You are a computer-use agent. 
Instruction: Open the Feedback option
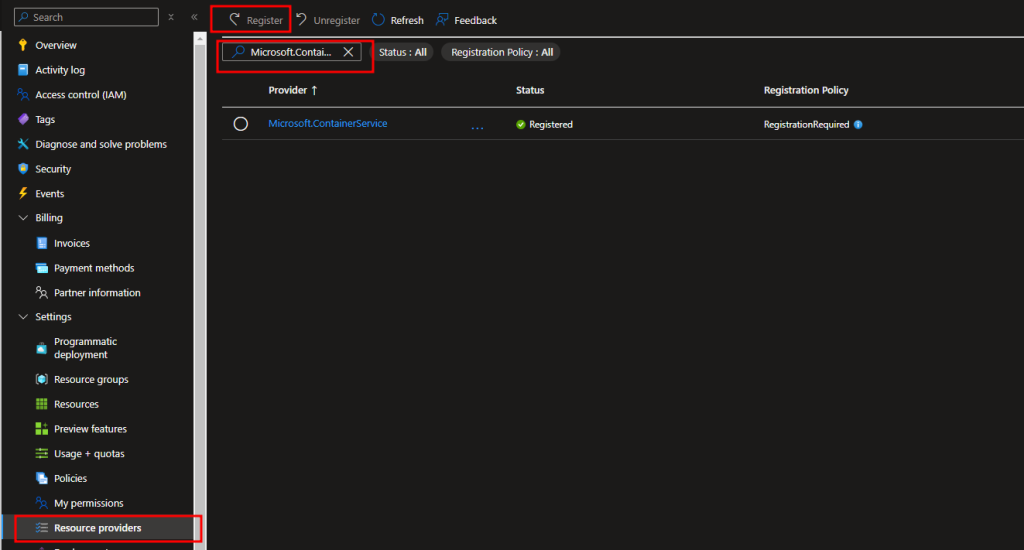(x=466, y=20)
